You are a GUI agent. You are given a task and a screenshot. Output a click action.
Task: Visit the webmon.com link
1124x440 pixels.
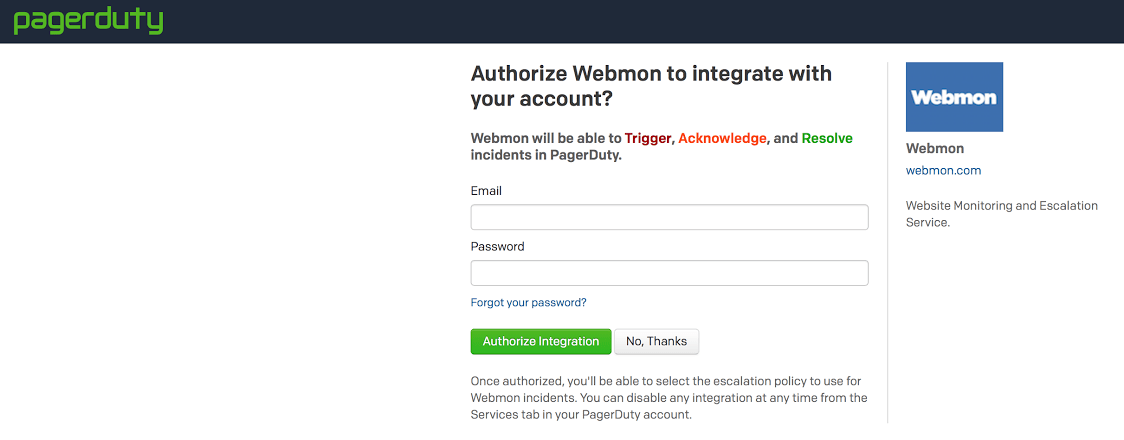click(943, 171)
